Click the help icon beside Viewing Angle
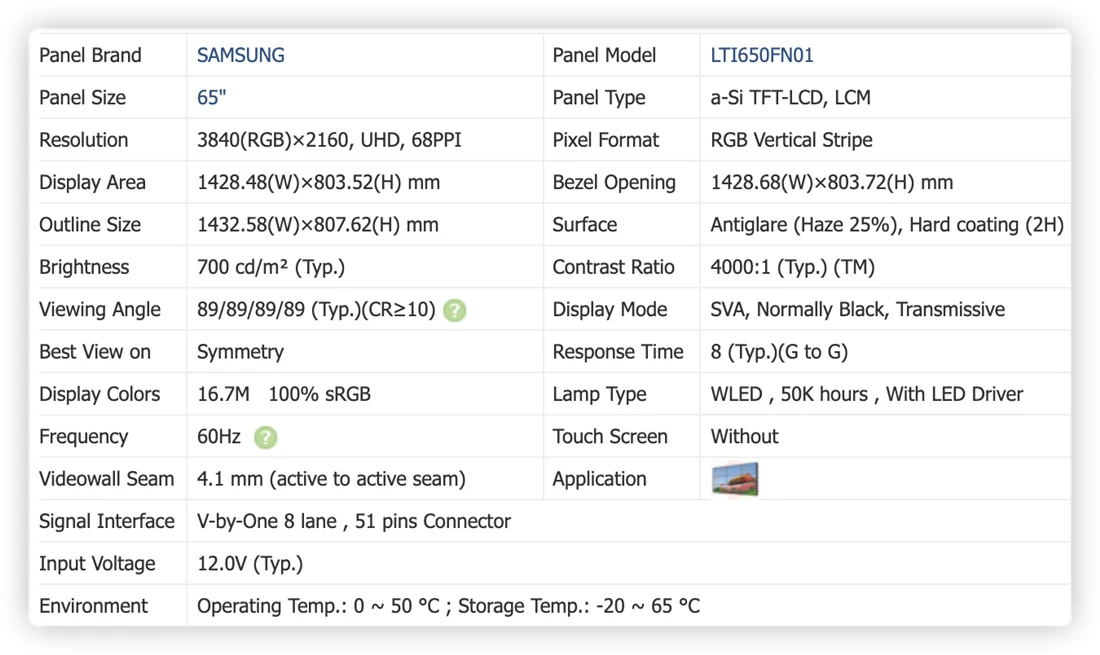 click(x=455, y=310)
